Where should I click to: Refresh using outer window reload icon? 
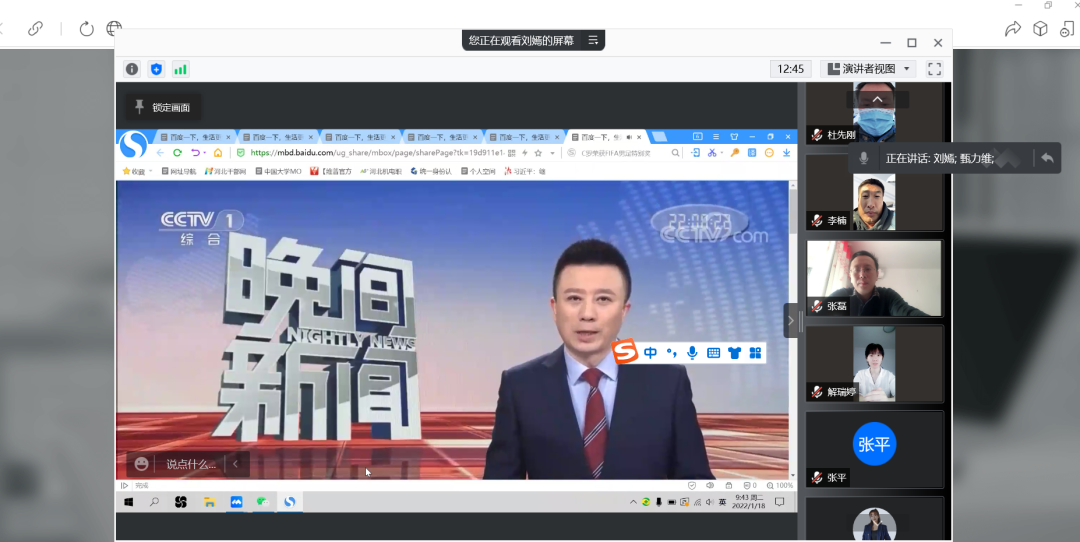86,28
